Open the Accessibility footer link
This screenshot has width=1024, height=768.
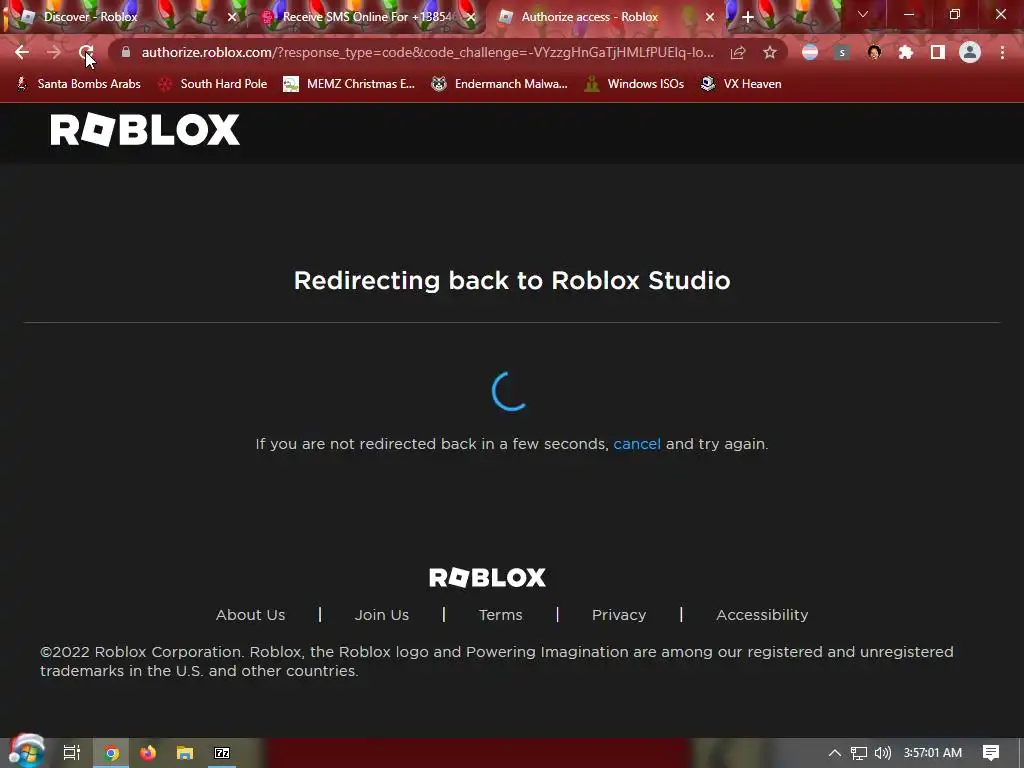(762, 615)
